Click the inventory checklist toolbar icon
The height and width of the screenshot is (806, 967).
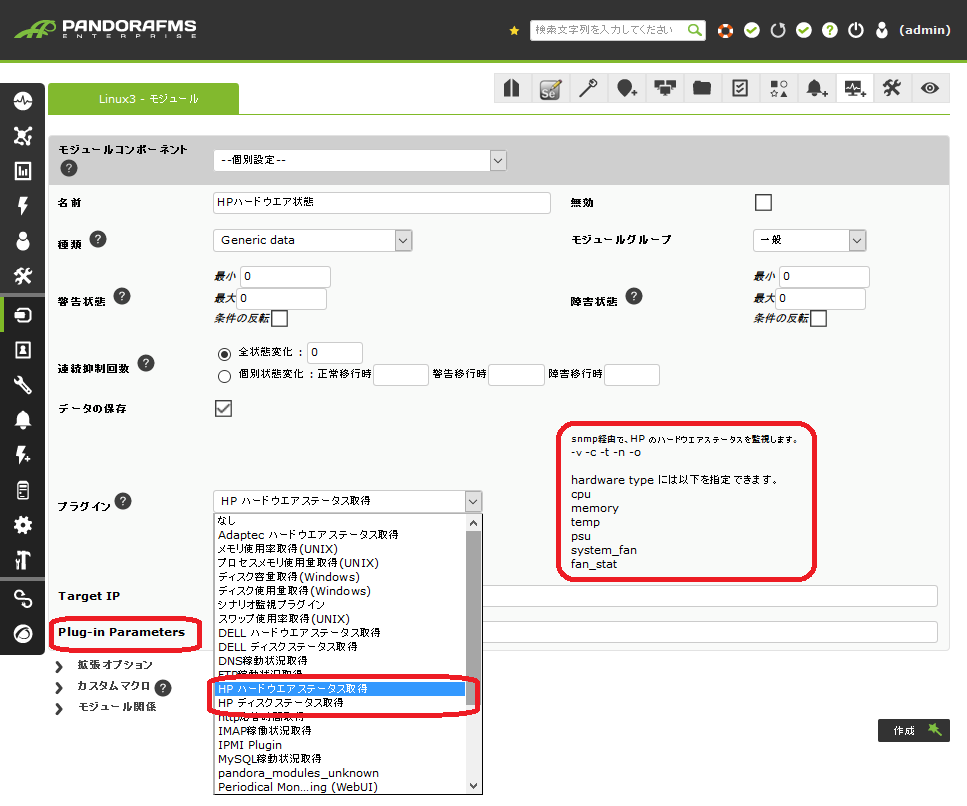[x=740, y=88]
